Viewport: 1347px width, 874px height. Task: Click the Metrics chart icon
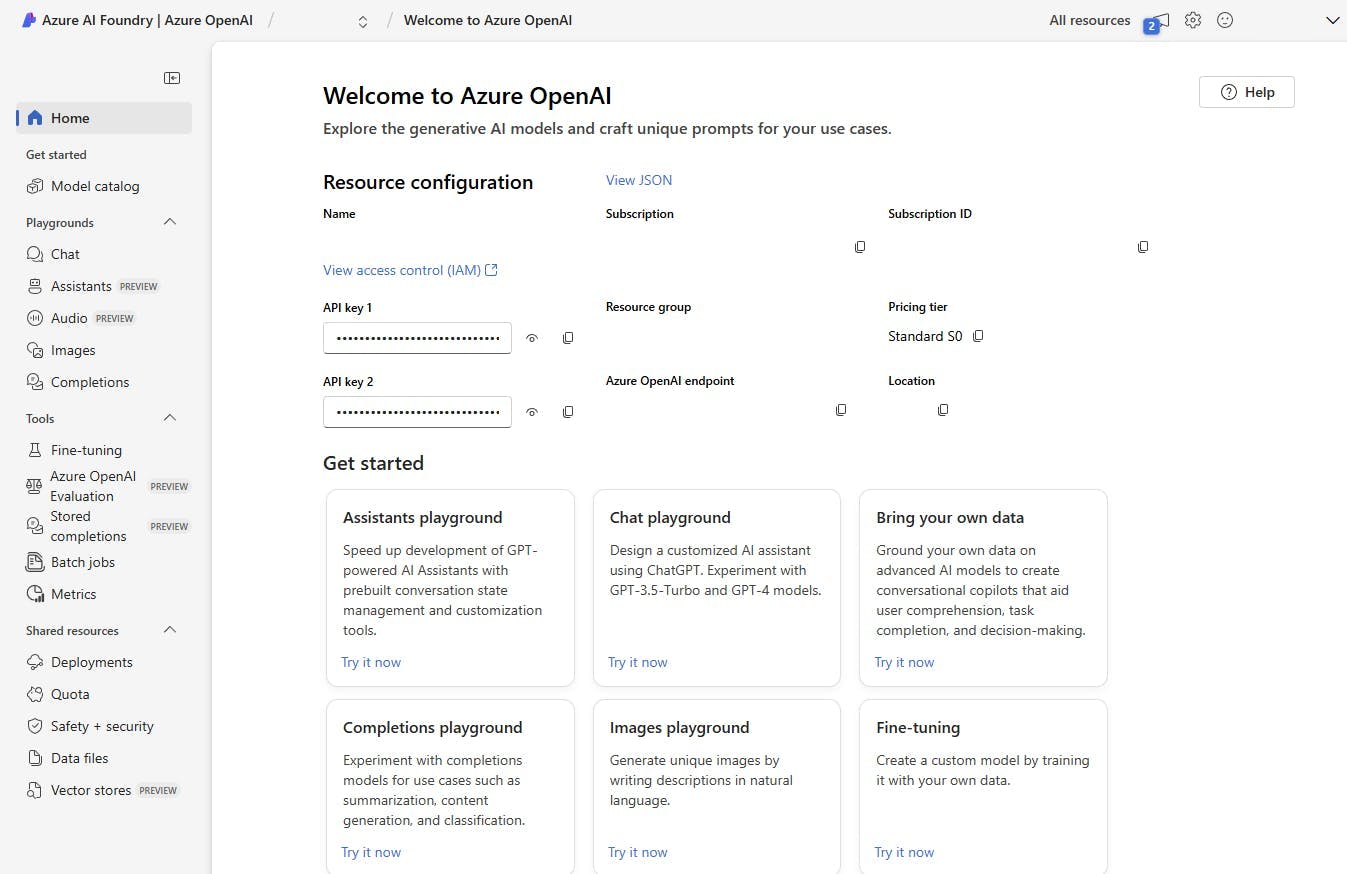(x=35, y=594)
